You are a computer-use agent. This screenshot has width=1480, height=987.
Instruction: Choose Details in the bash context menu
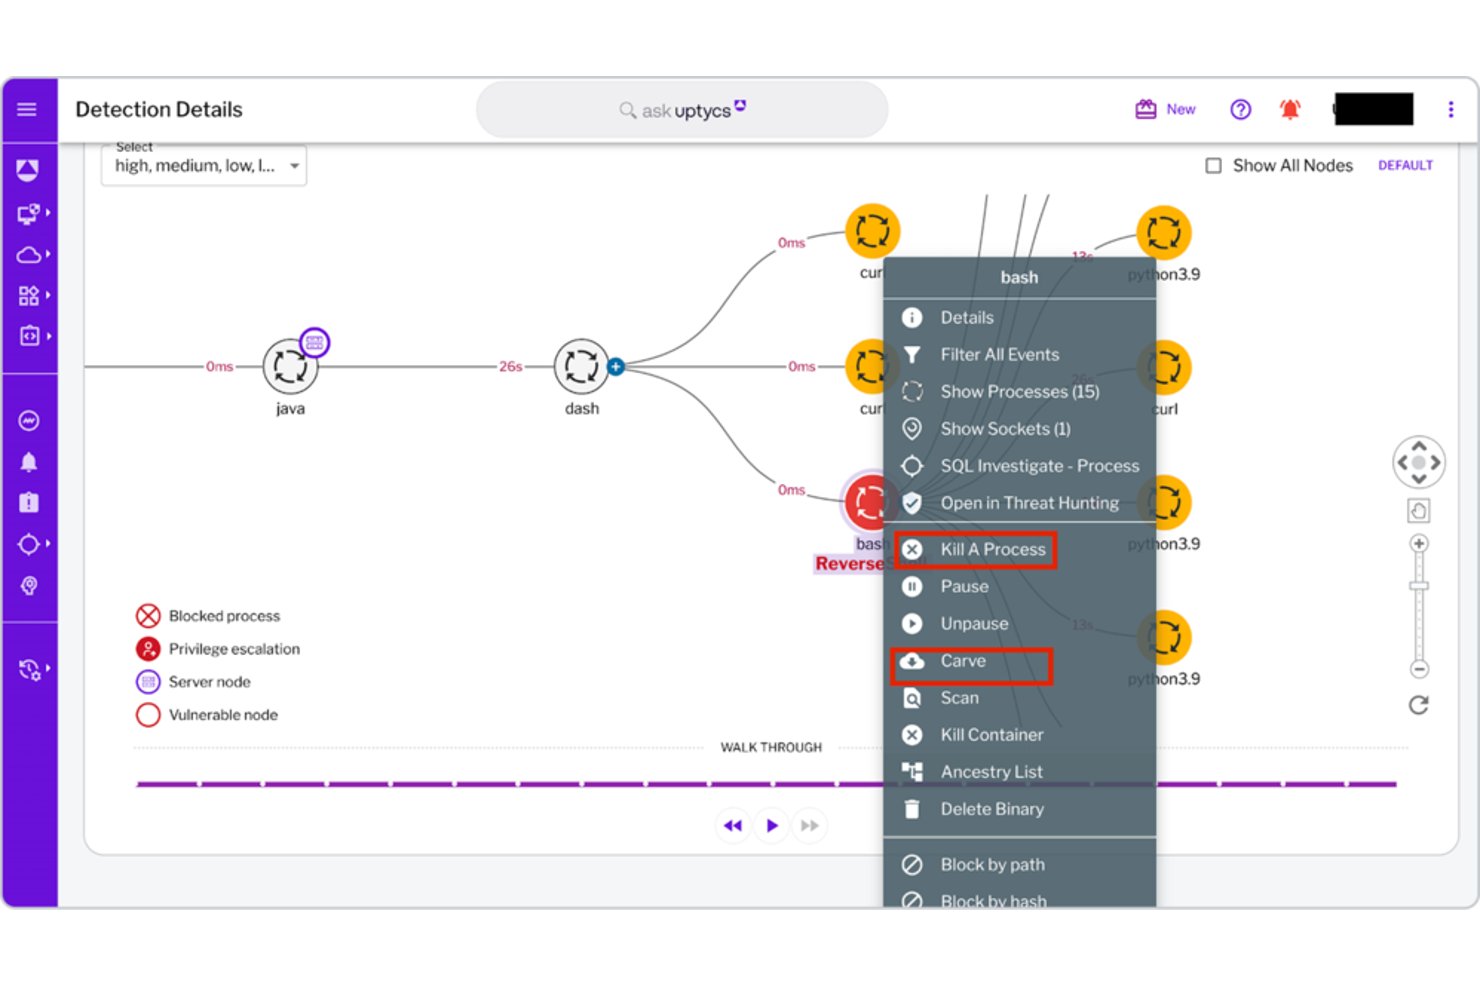[x=1020, y=317]
